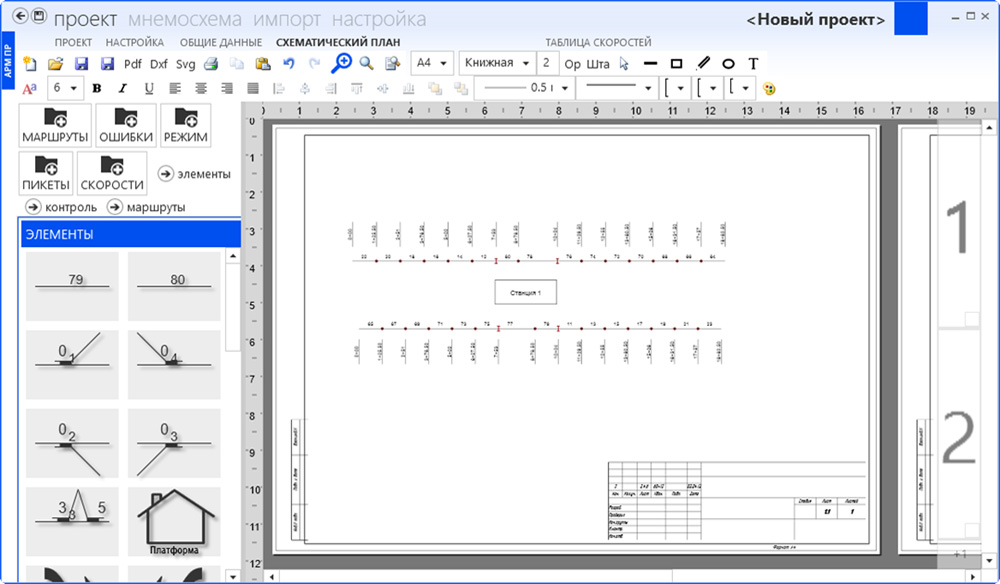
Task: Pick the Платформа house element
Action: (x=174, y=522)
